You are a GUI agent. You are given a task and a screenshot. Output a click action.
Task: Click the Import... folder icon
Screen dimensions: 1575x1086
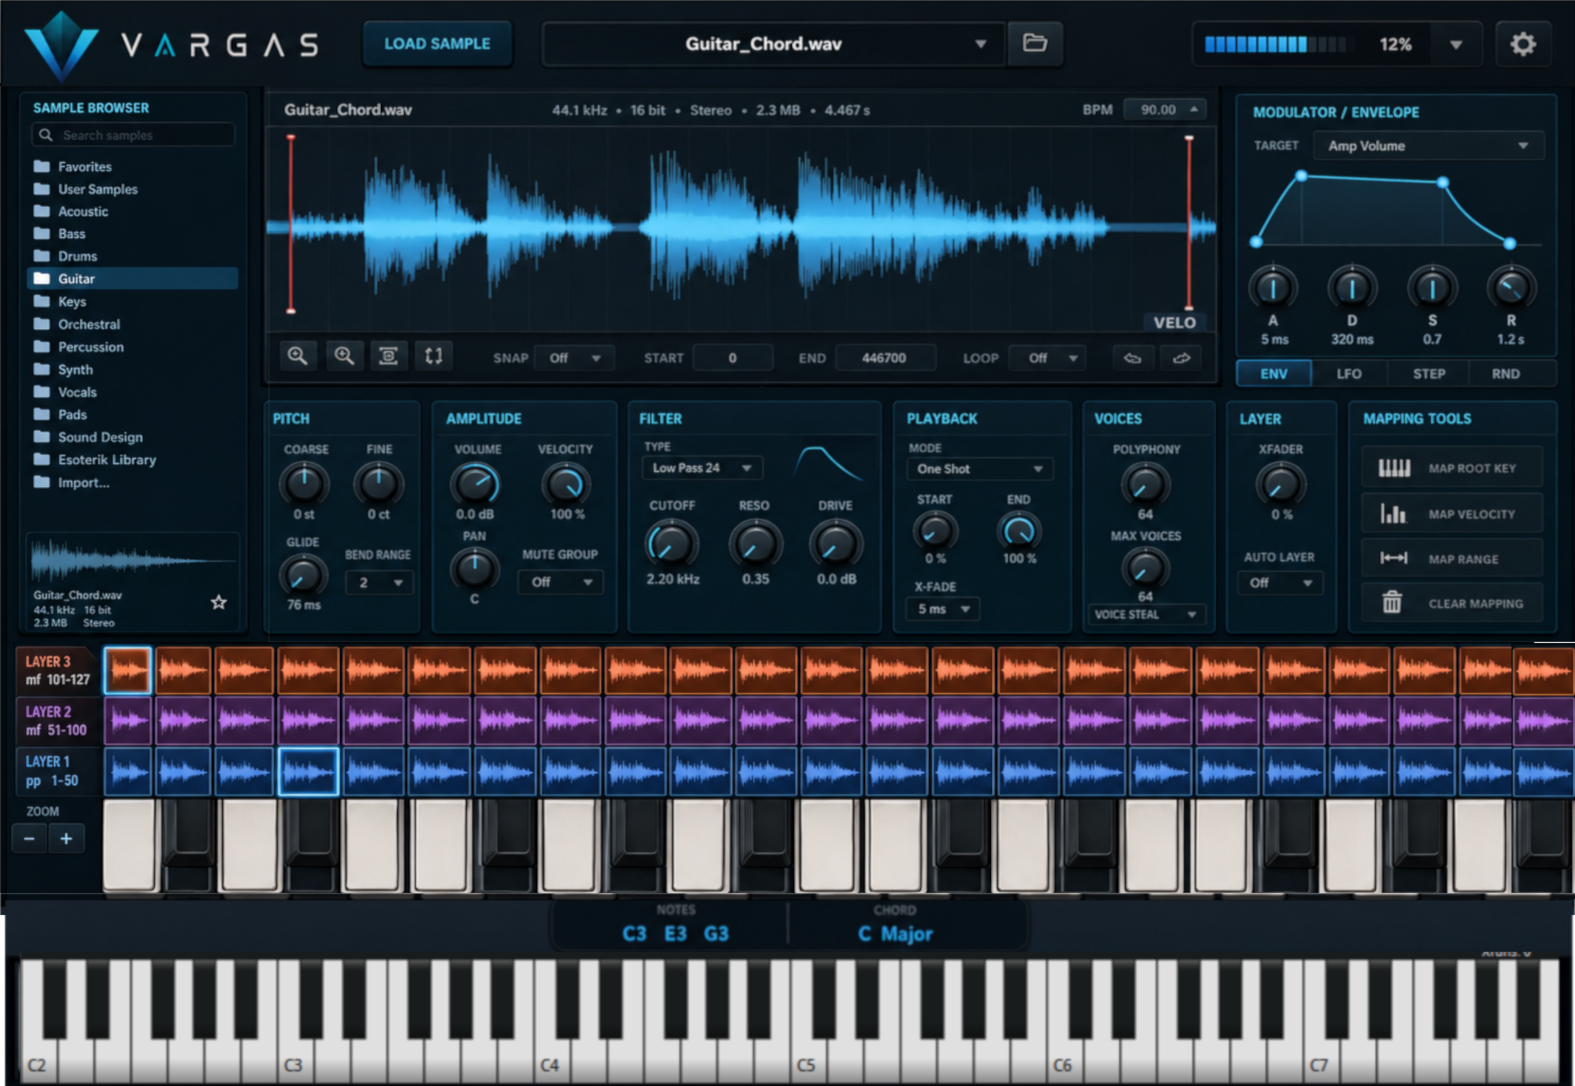tap(42, 482)
